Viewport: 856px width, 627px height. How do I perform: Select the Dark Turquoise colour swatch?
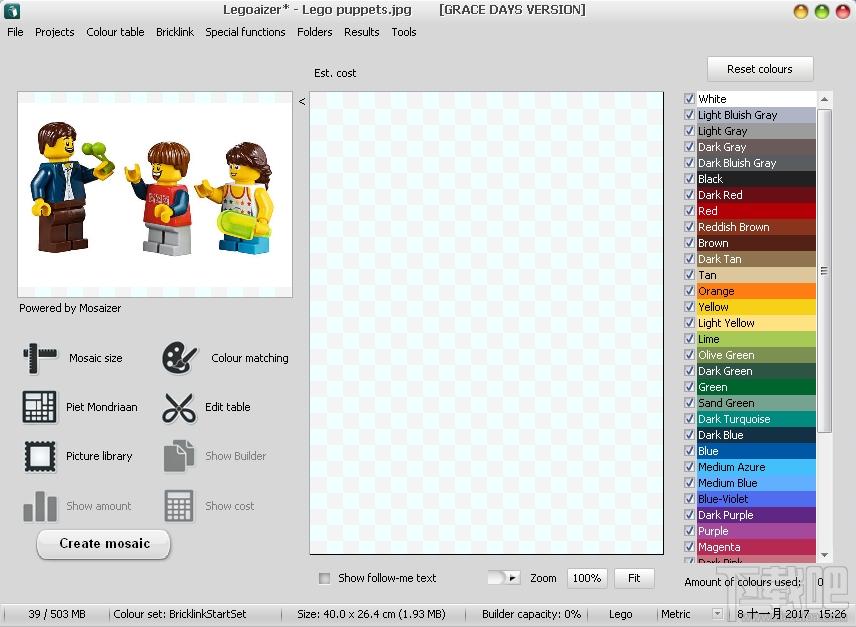(756, 419)
